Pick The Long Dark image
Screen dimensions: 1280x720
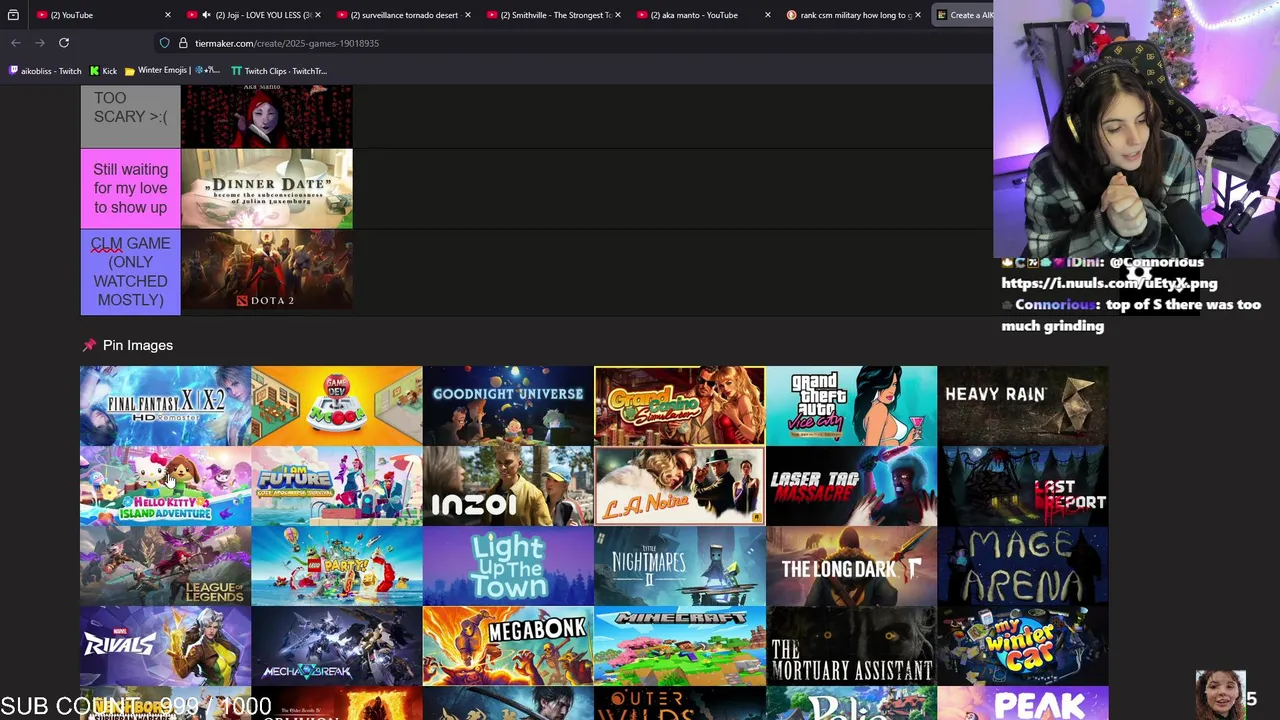click(851, 566)
